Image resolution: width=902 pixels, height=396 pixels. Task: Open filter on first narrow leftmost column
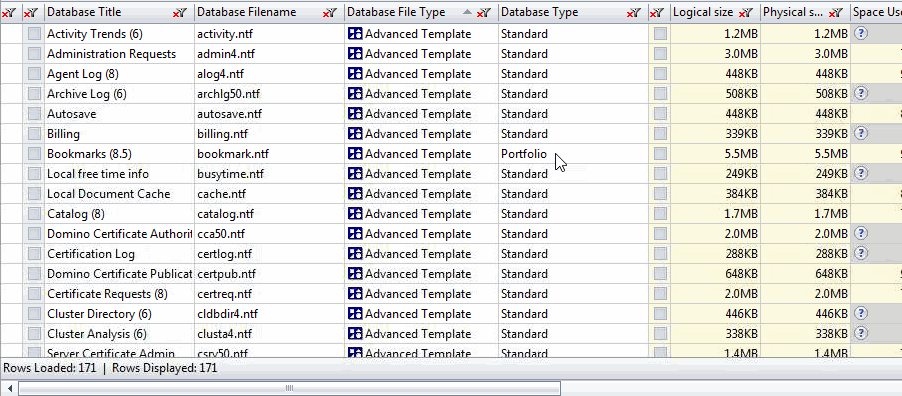9,13
